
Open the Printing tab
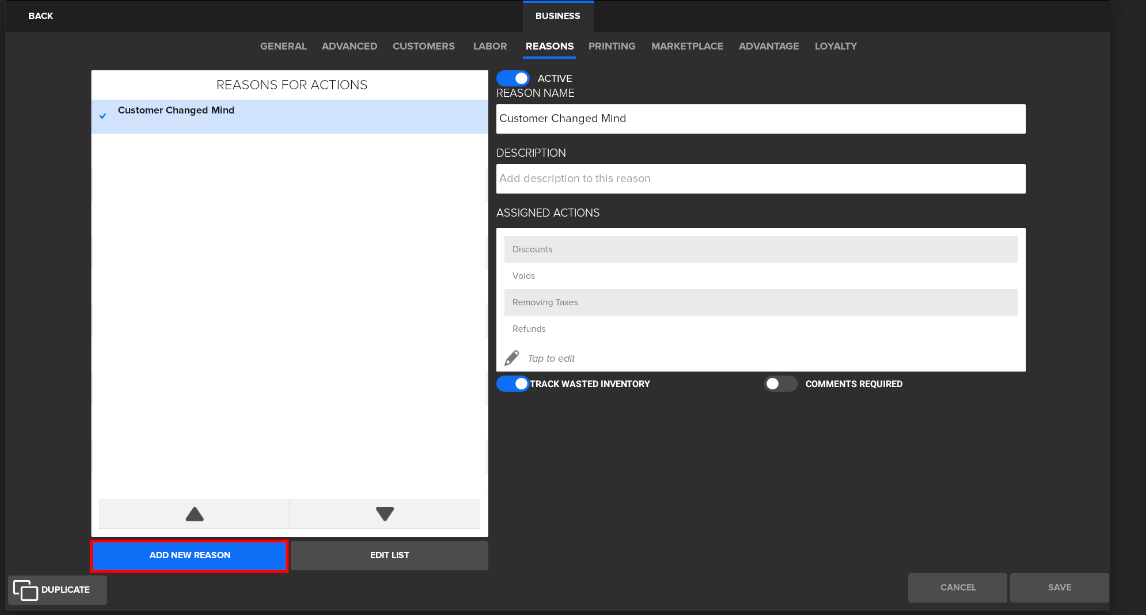click(x=611, y=46)
